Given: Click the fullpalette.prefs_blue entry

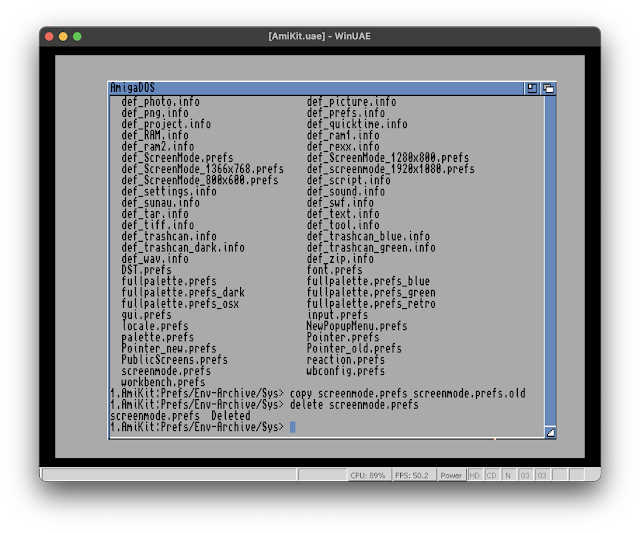Looking at the screenshot, I should coord(368,281).
